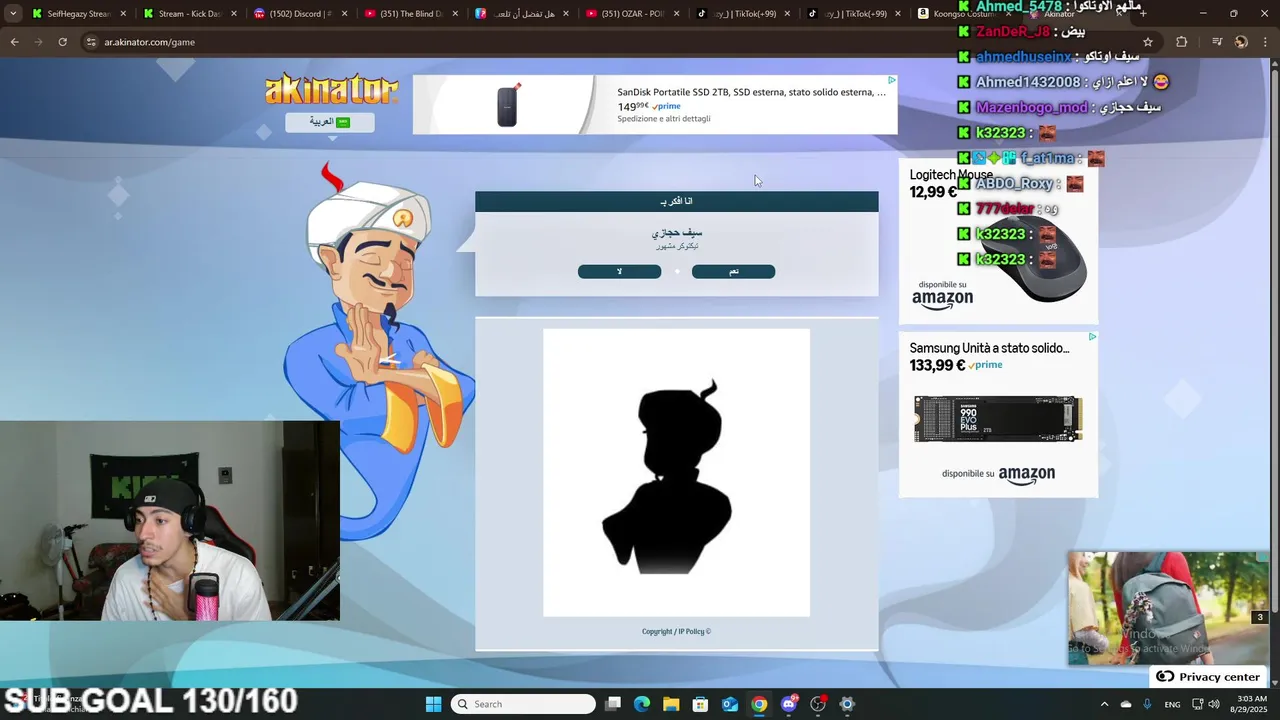The image size is (1280, 720).
Task: Answer لا (no) to the guess
Action: (x=619, y=271)
